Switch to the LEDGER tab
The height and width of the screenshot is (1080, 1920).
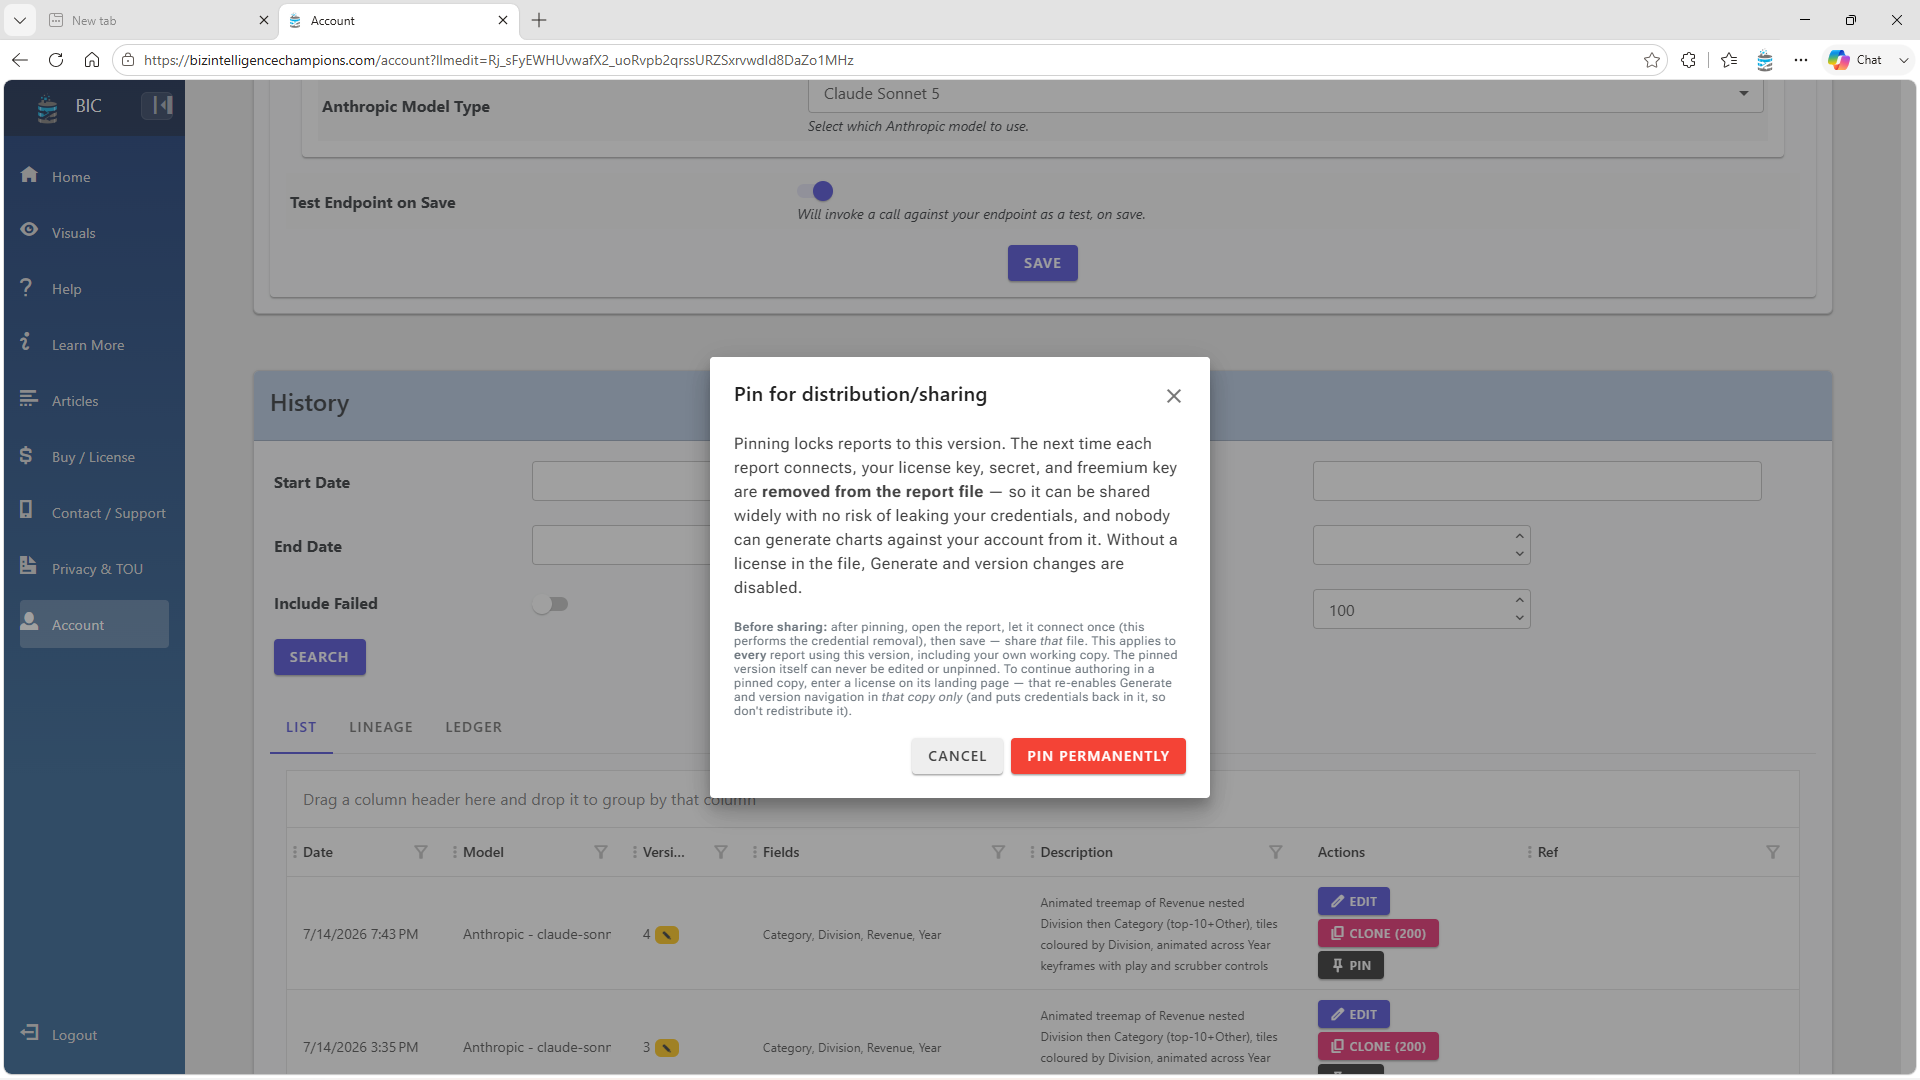coord(474,727)
